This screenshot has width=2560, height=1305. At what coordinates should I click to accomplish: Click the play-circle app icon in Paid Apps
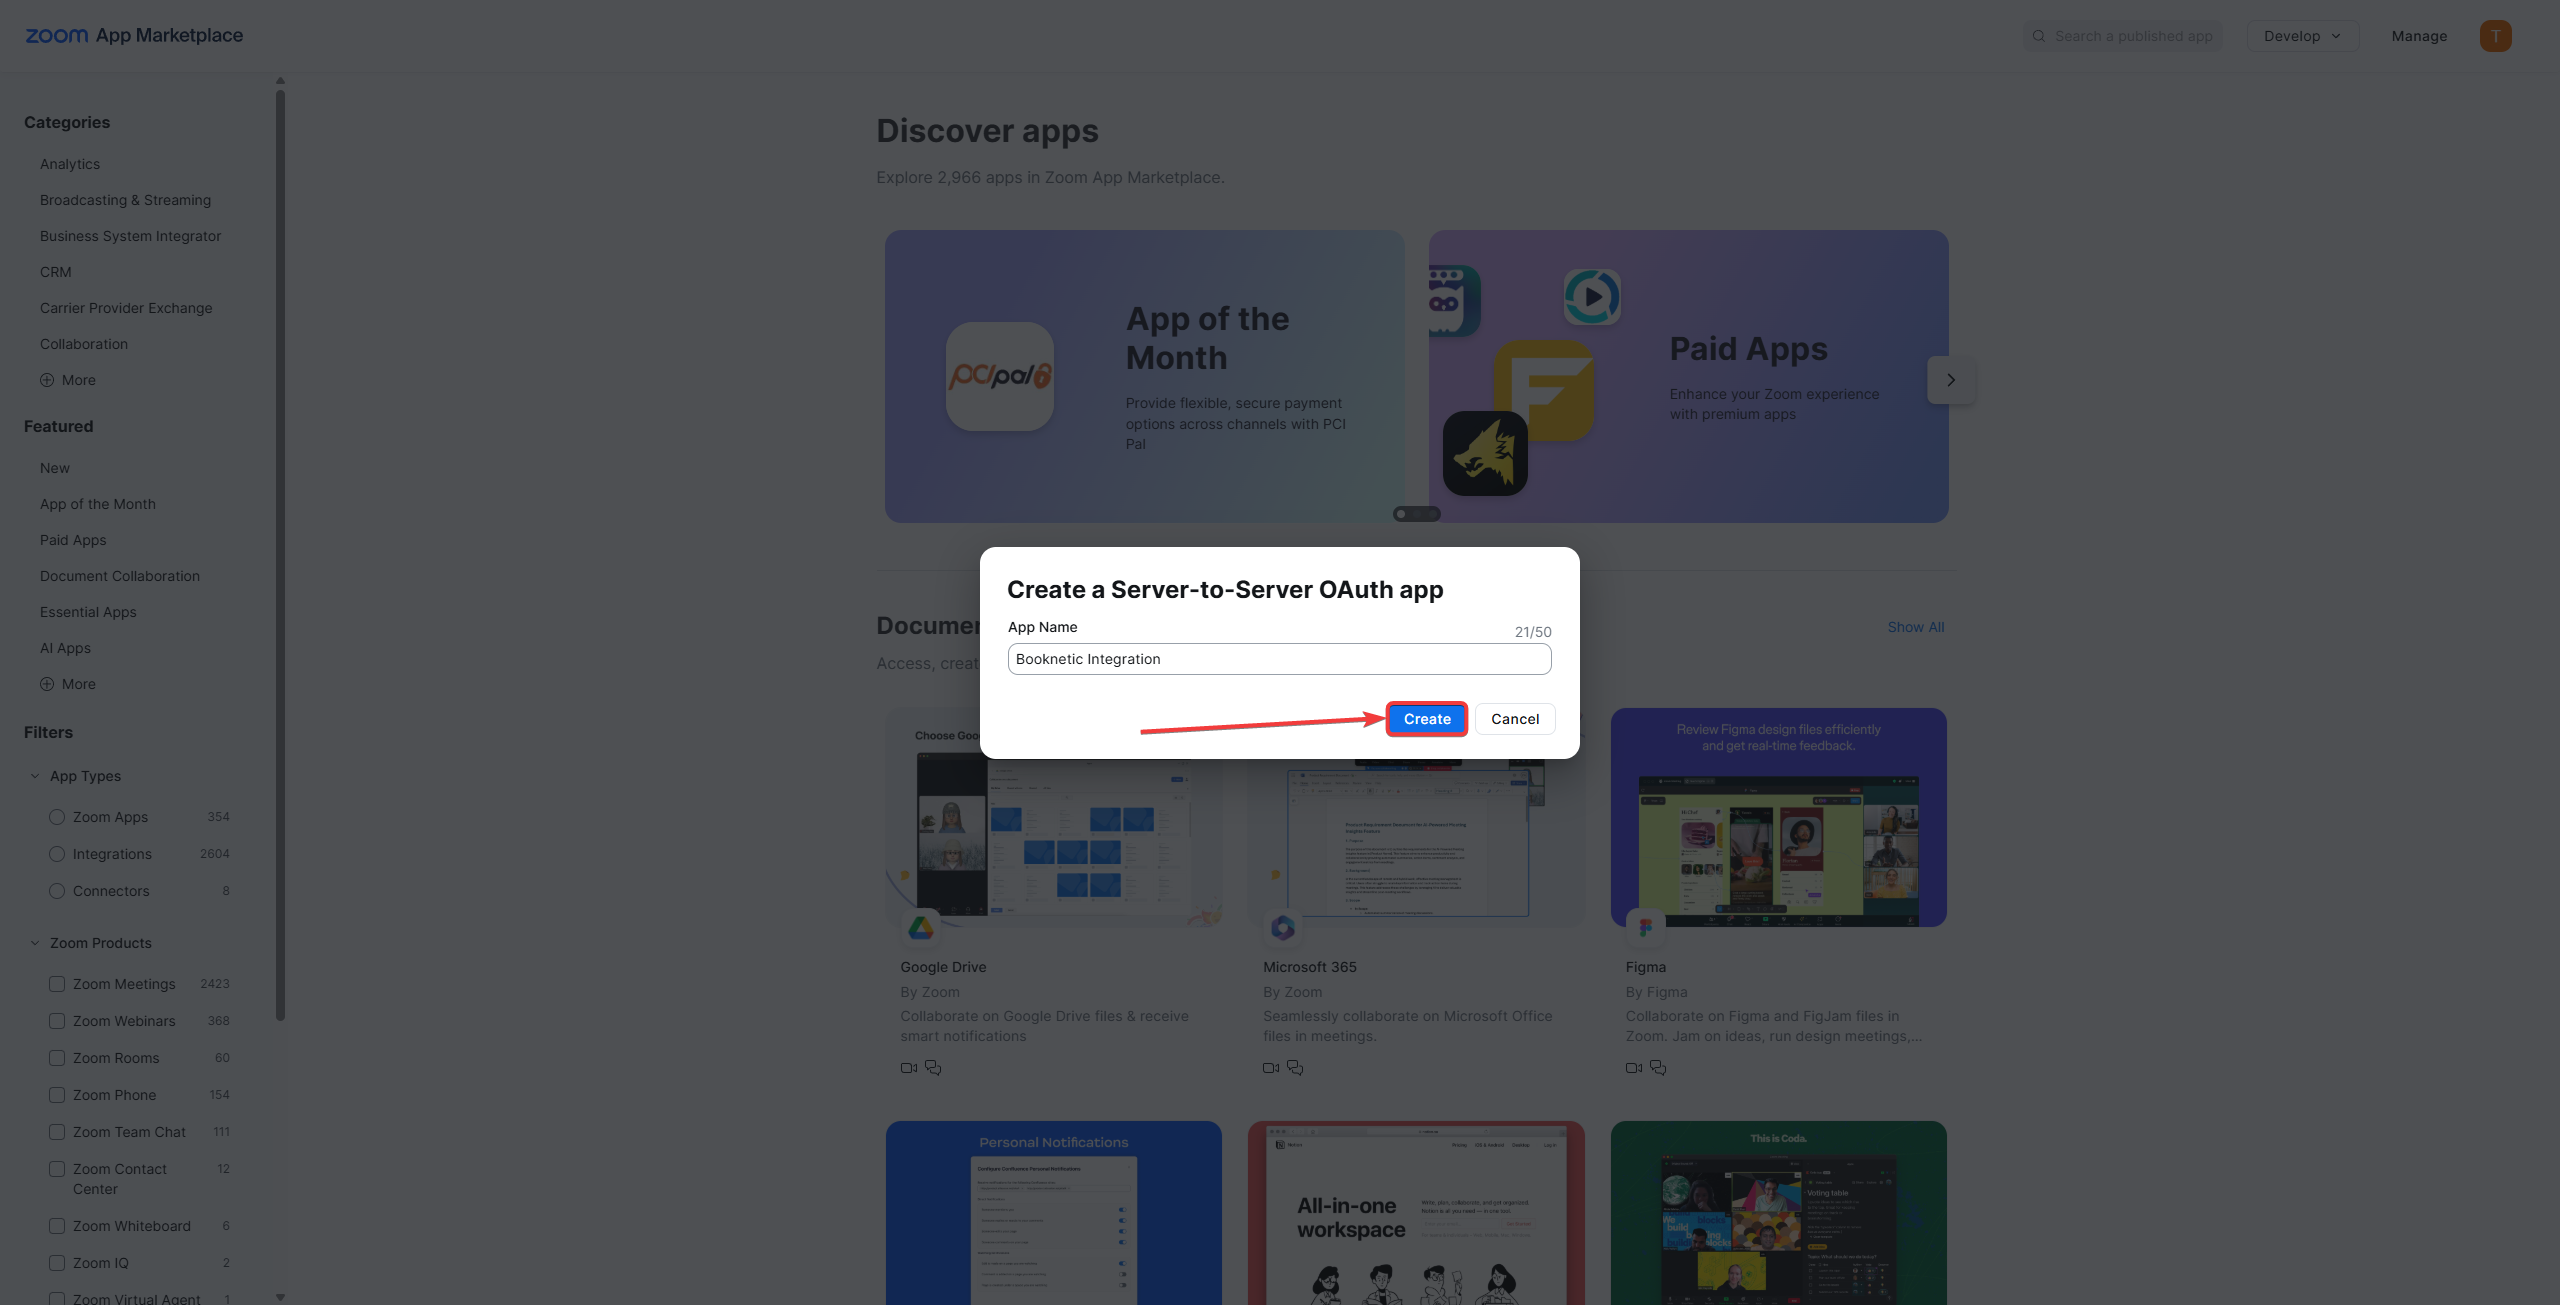click(x=1592, y=297)
